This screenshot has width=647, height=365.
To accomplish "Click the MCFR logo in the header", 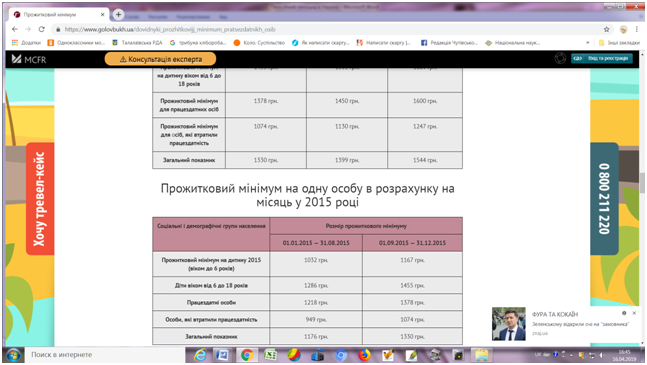I will [29, 59].
